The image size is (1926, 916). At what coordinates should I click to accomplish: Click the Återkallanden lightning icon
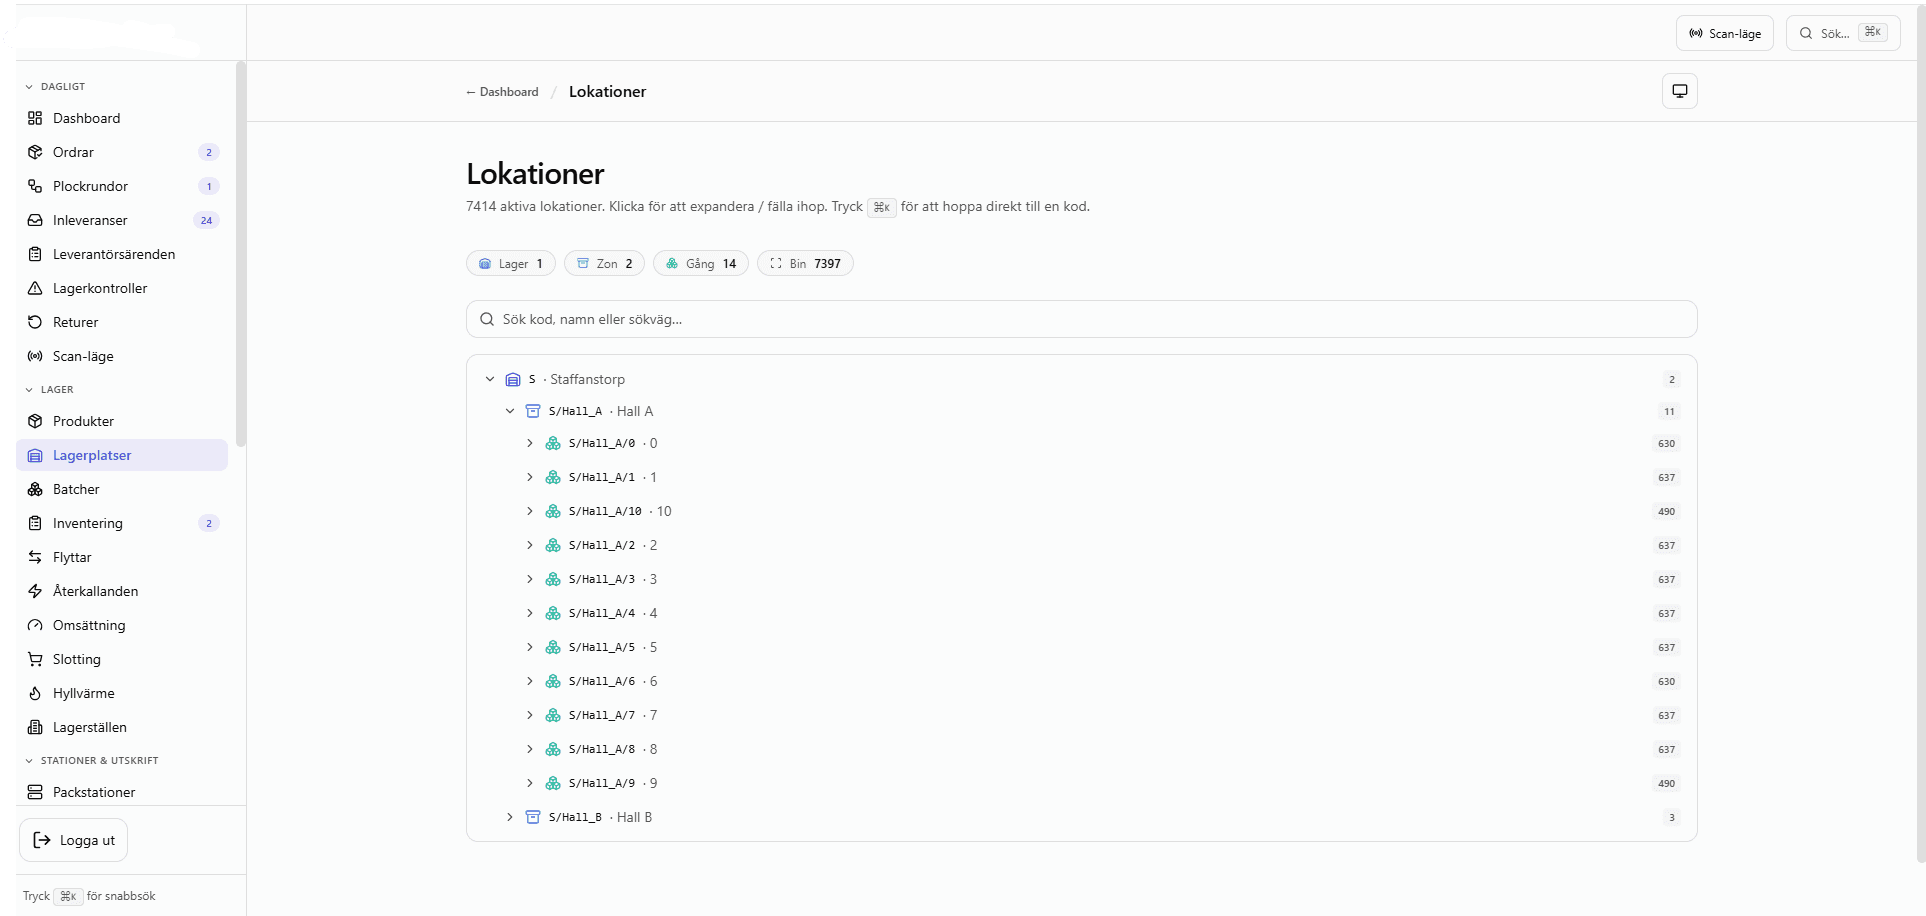point(35,591)
